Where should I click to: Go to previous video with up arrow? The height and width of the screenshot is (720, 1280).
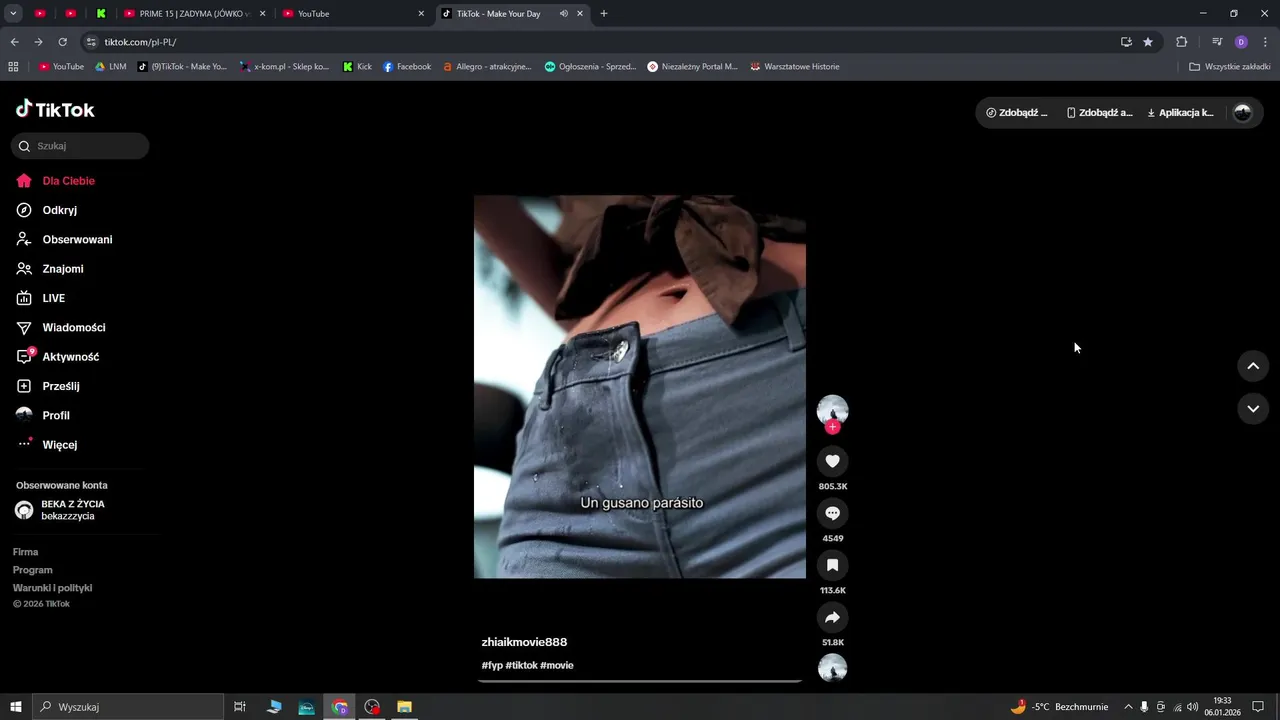[1252, 366]
